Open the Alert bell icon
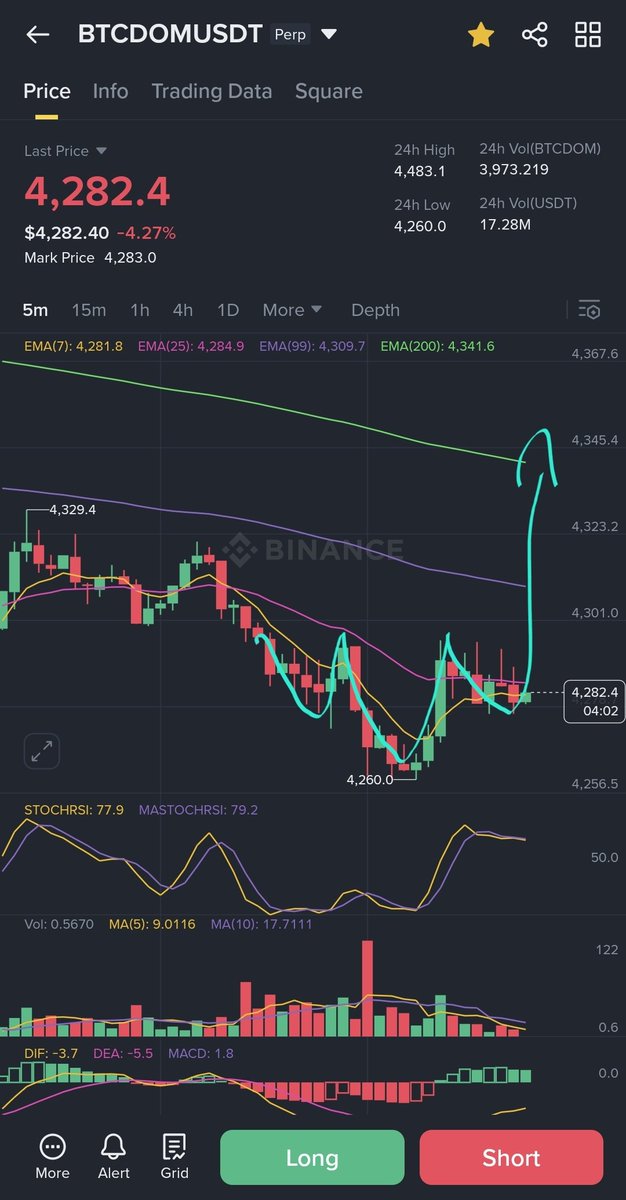The image size is (626, 1200). (x=114, y=1156)
